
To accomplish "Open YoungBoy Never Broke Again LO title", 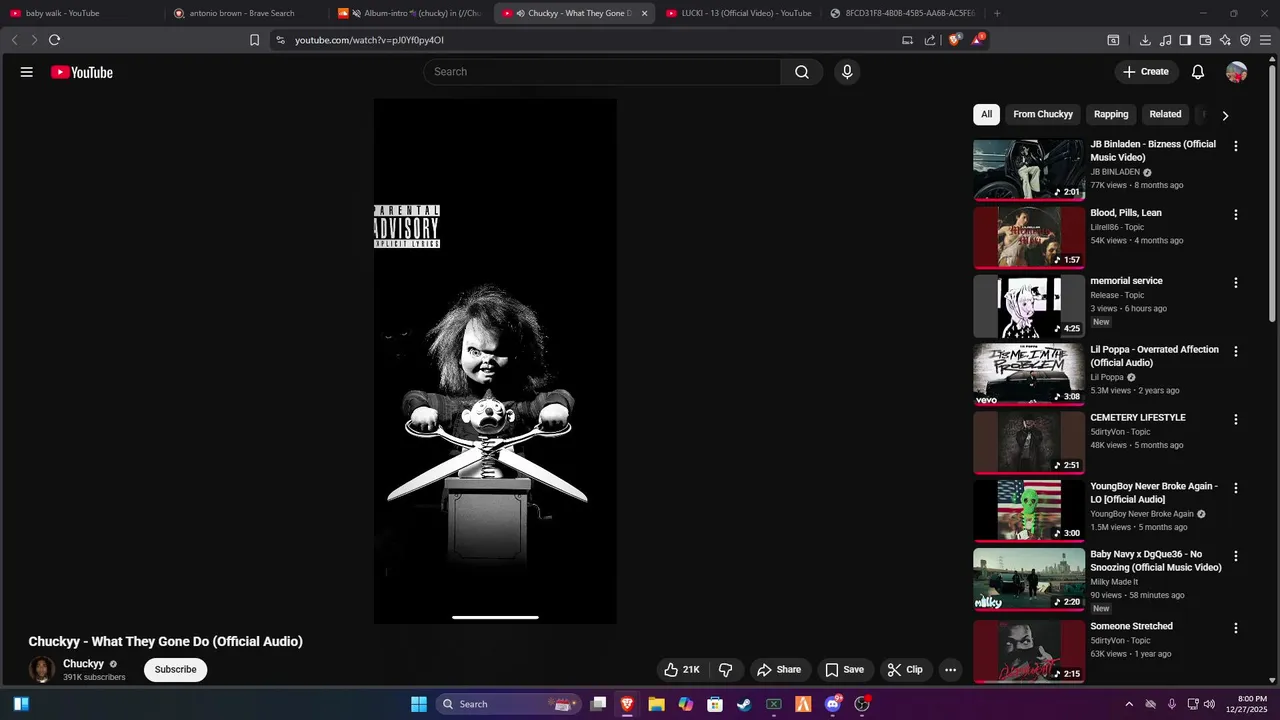I will [x=1154, y=492].
